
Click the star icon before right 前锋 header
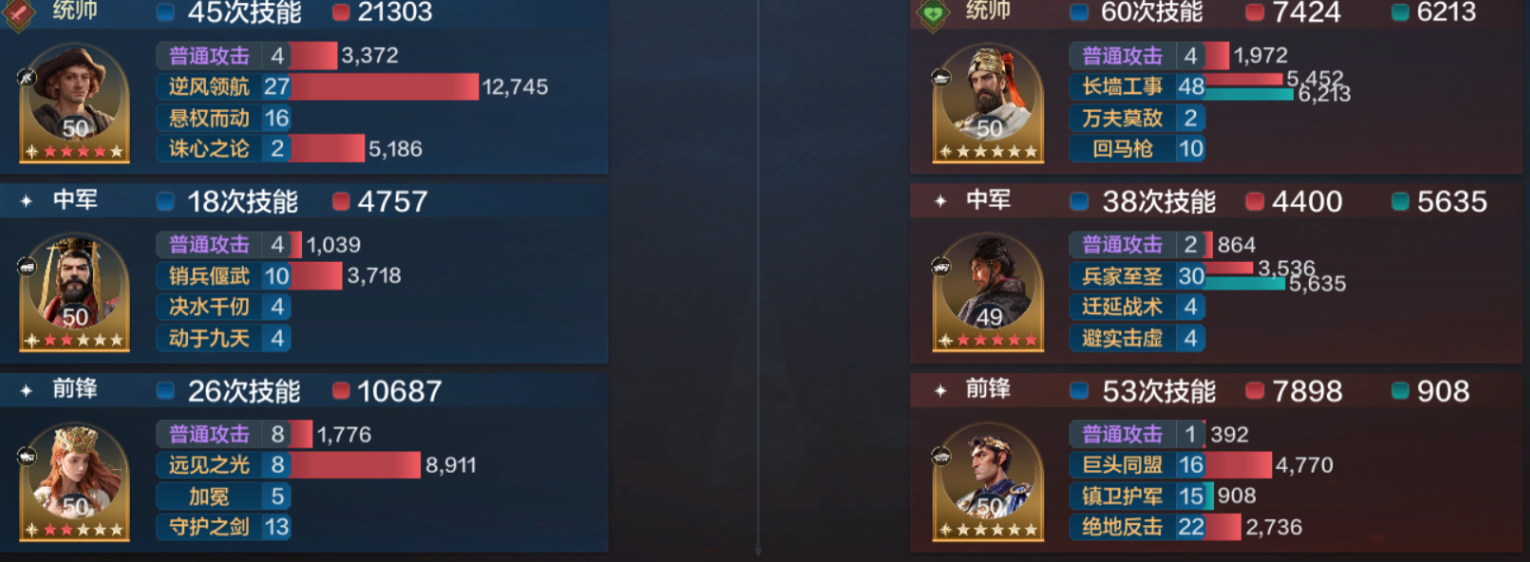940,391
